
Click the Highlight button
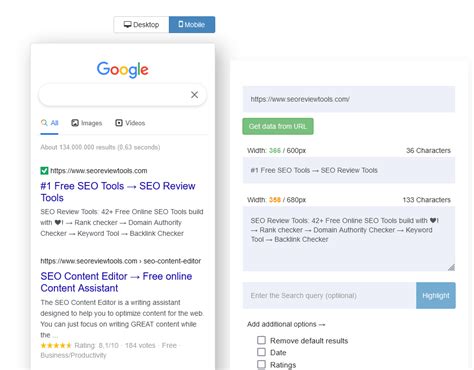tap(436, 295)
